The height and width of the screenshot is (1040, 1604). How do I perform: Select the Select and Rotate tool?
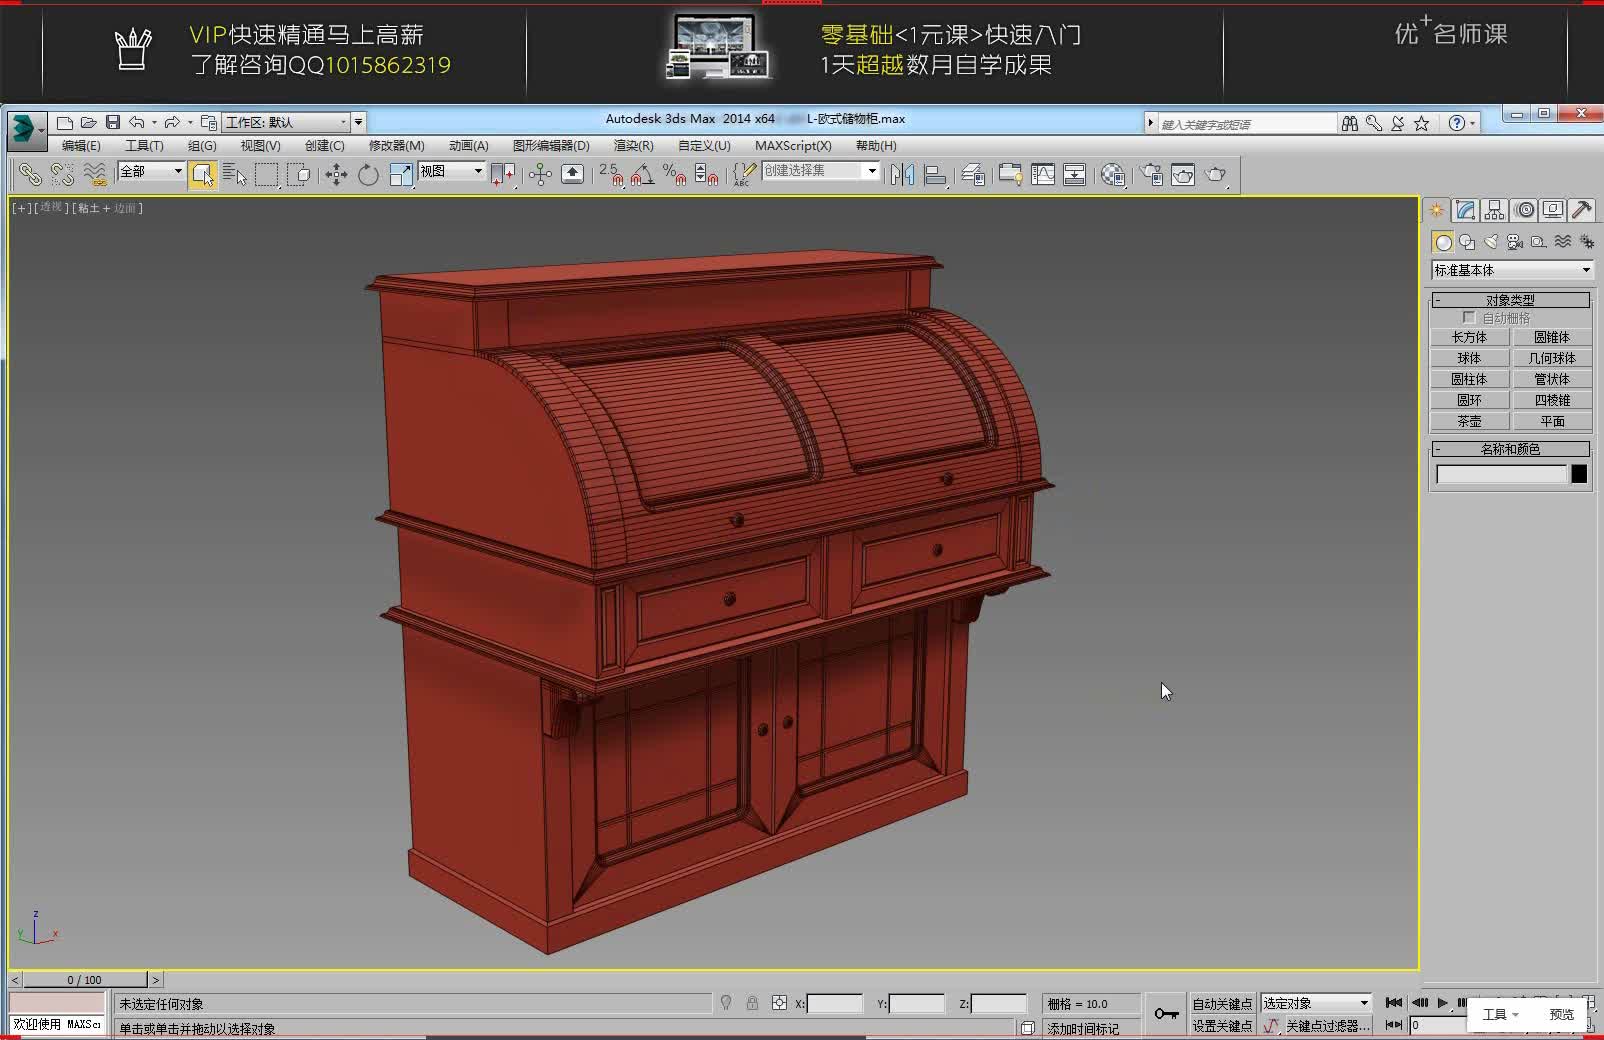(368, 174)
